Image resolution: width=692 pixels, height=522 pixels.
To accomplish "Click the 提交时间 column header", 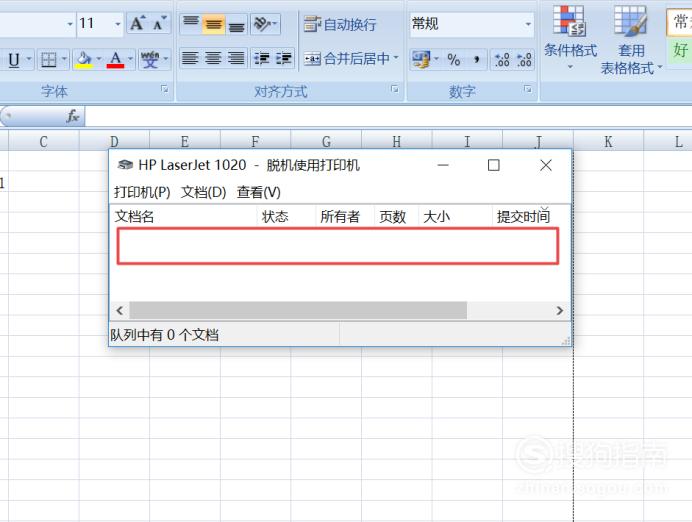I will pos(531,216).
